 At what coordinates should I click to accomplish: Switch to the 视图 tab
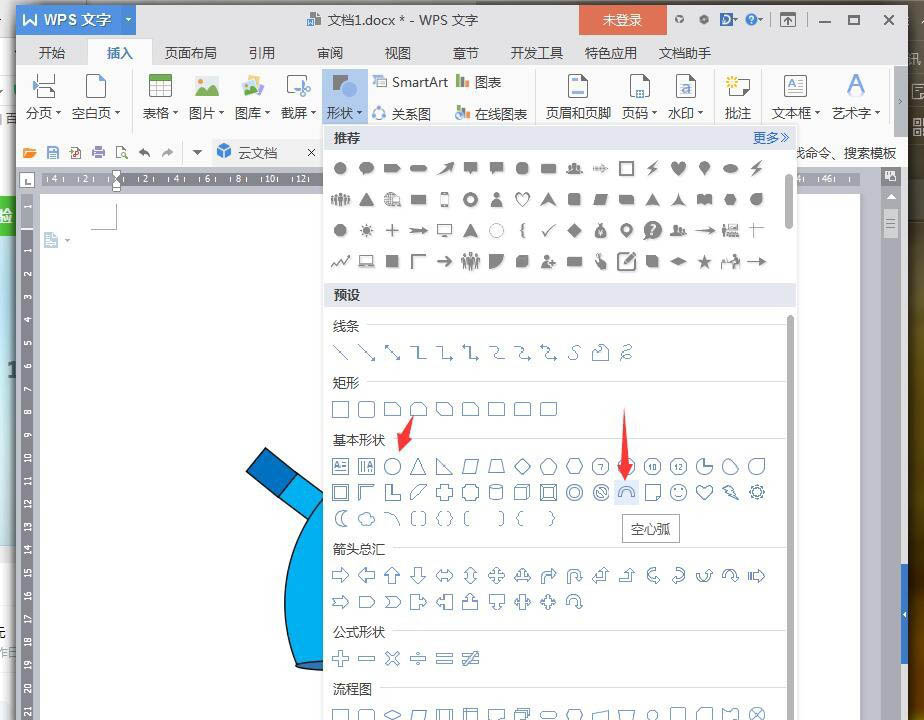397,53
